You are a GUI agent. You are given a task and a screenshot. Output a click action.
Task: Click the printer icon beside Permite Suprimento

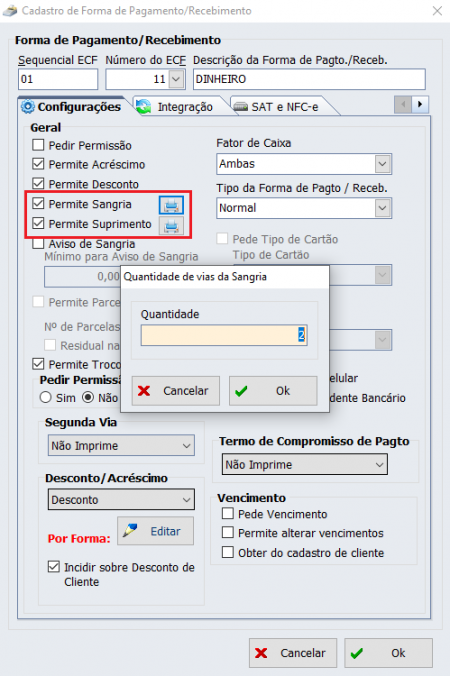pyautogui.click(x=171, y=225)
